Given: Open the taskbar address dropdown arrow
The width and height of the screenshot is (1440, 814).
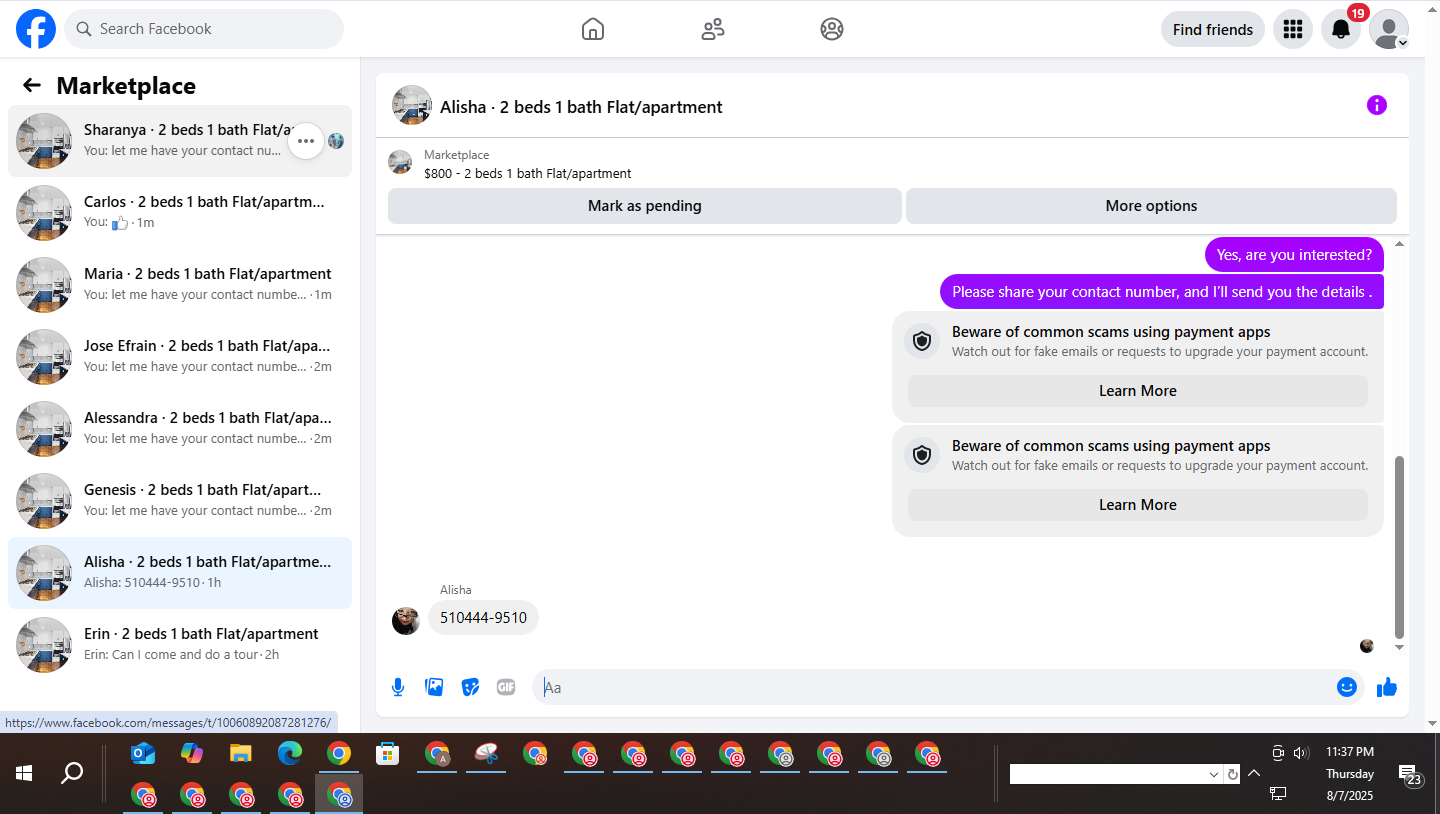Looking at the screenshot, I should pyautogui.click(x=1214, y=774).
